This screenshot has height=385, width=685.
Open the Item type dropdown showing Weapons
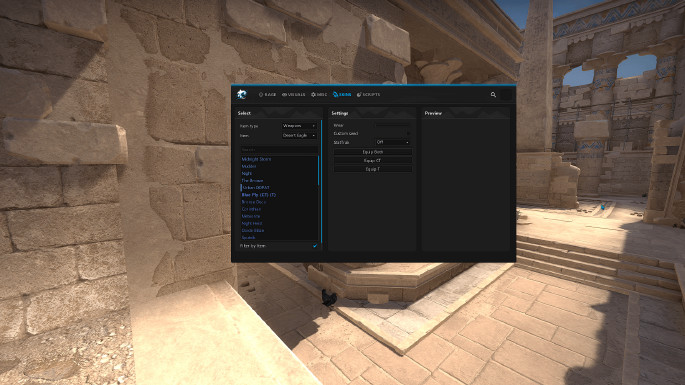point(299,126)
